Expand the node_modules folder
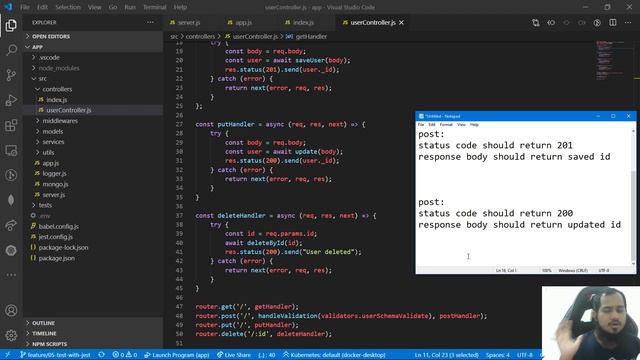Screen dimensions: 640x360 (x=93, y=68)
